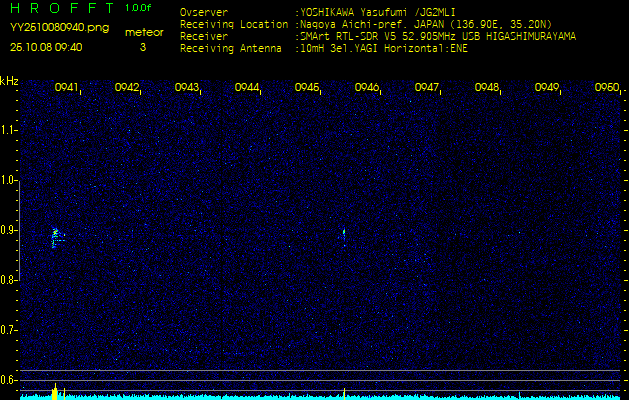The image size is (629, 400).
Task: Click the 'meteor' count label
Action: [144, 32]
